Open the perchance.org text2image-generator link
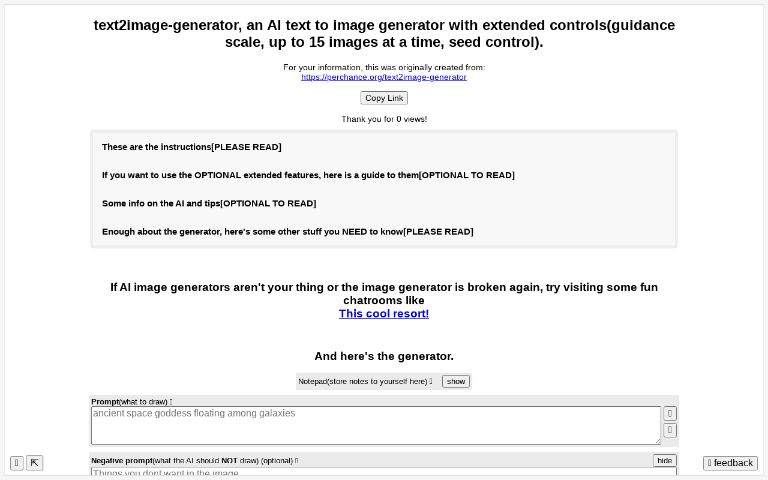The width and height of the screenshot is (768, 480). [x=384, y=77]
